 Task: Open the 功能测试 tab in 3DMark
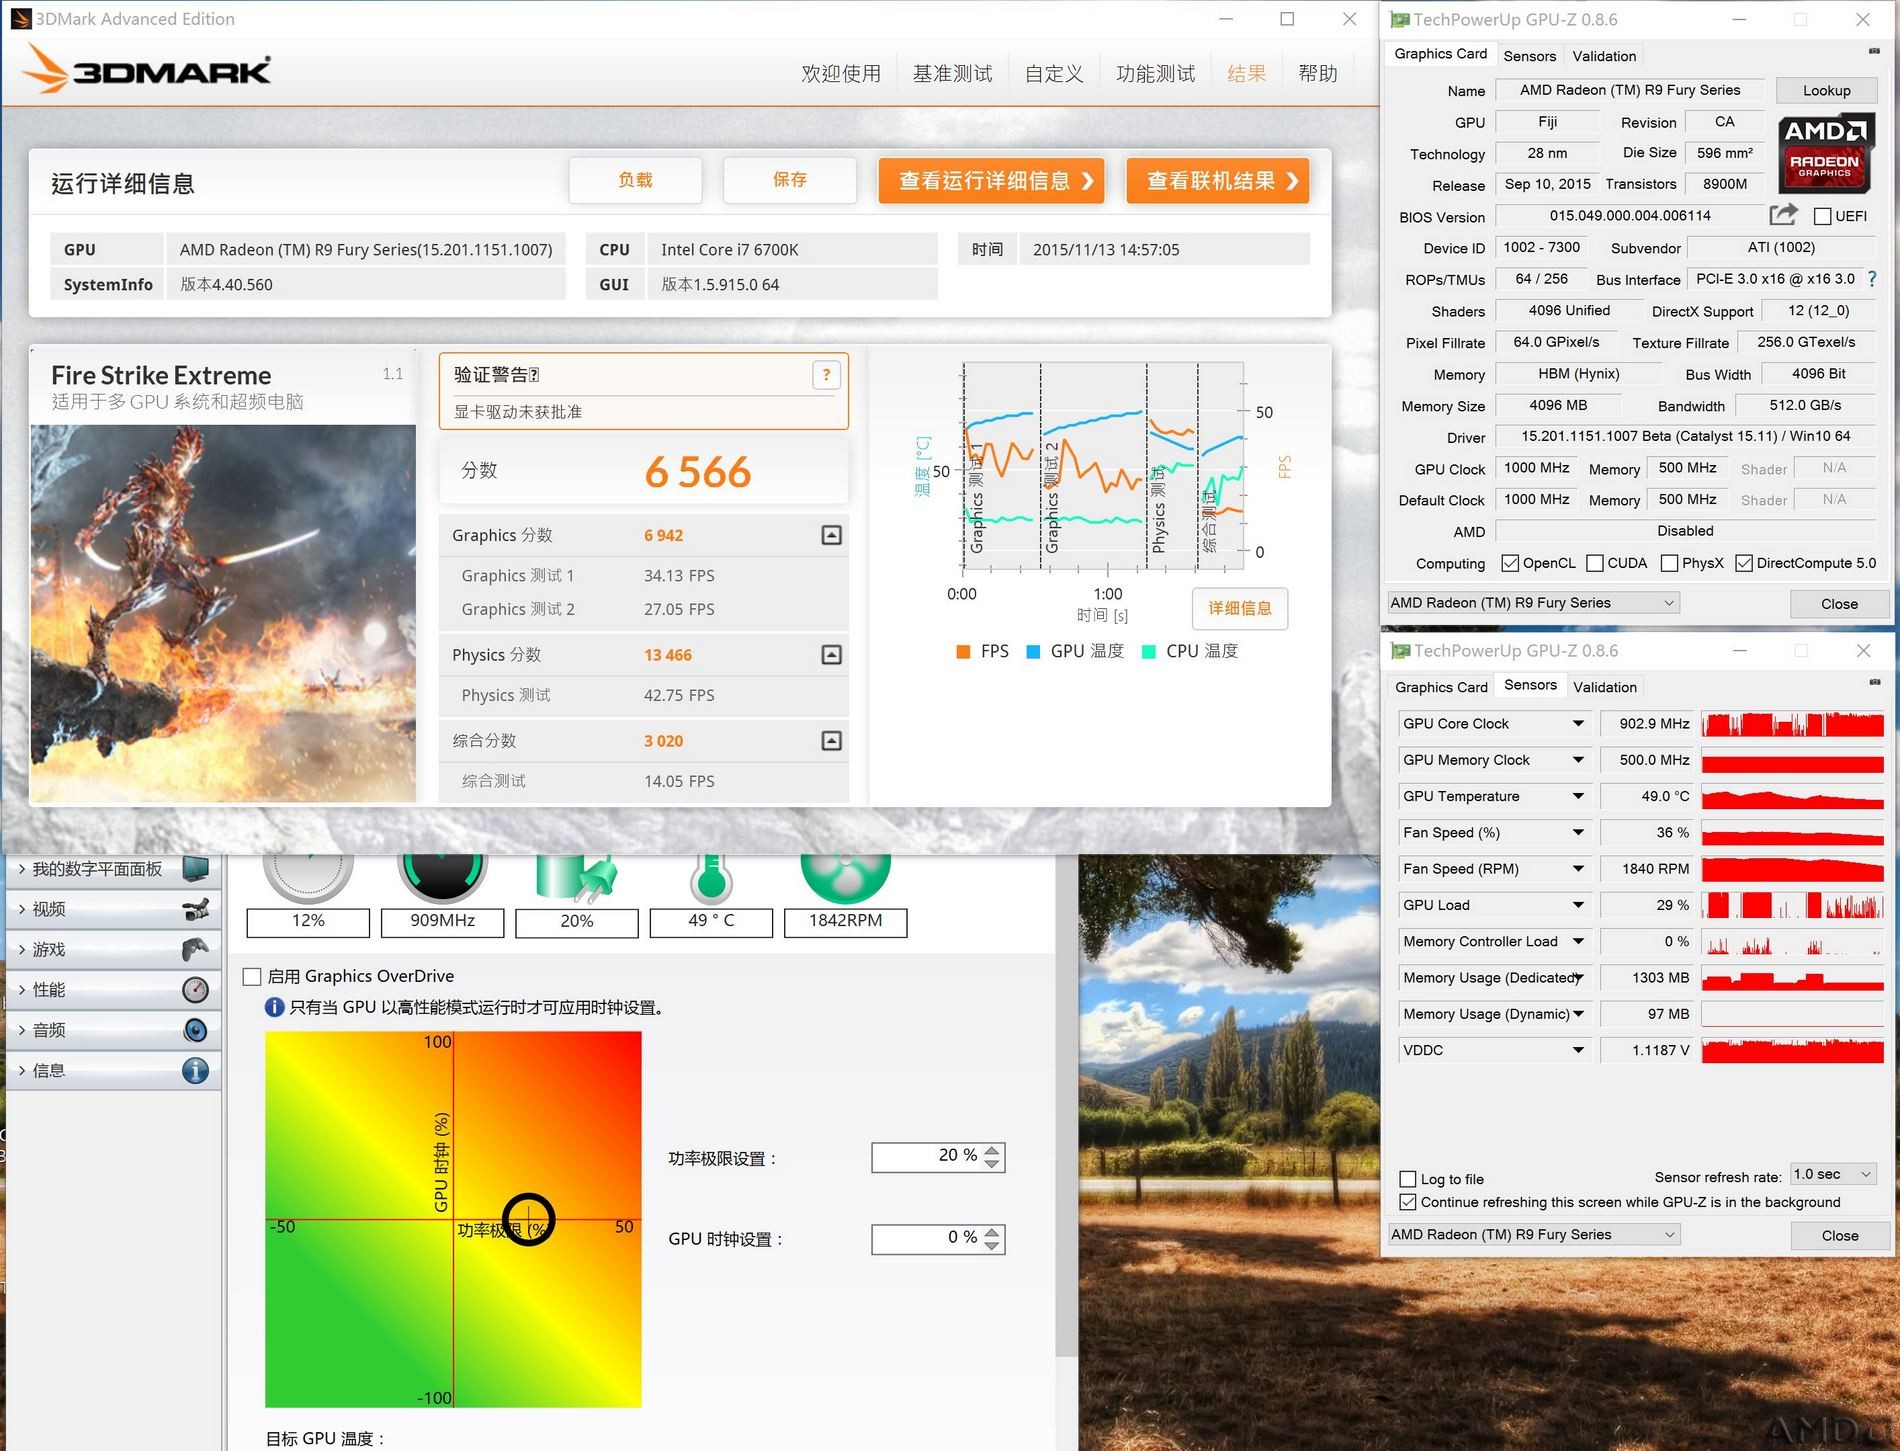[1155, 73]
